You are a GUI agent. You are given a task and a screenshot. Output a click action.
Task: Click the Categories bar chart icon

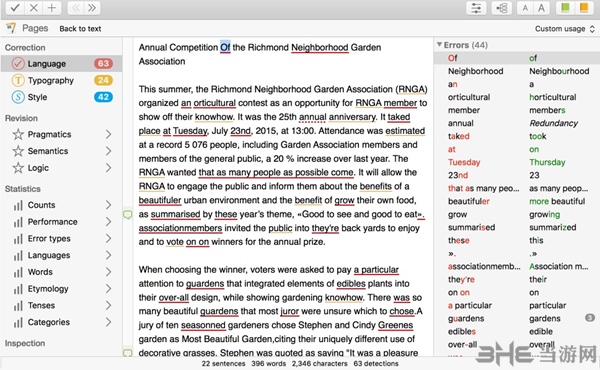pyautogui.click(x=18, y=323)
